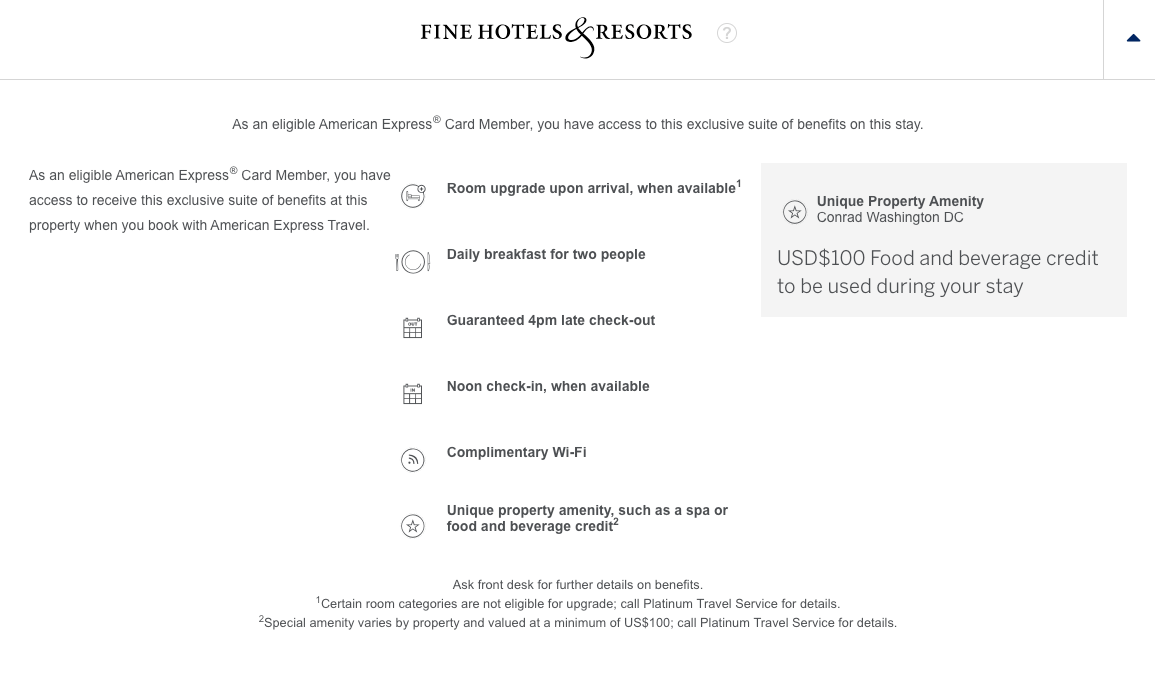Click the star icon beside Conrad Washington DC

coord(794,212)
